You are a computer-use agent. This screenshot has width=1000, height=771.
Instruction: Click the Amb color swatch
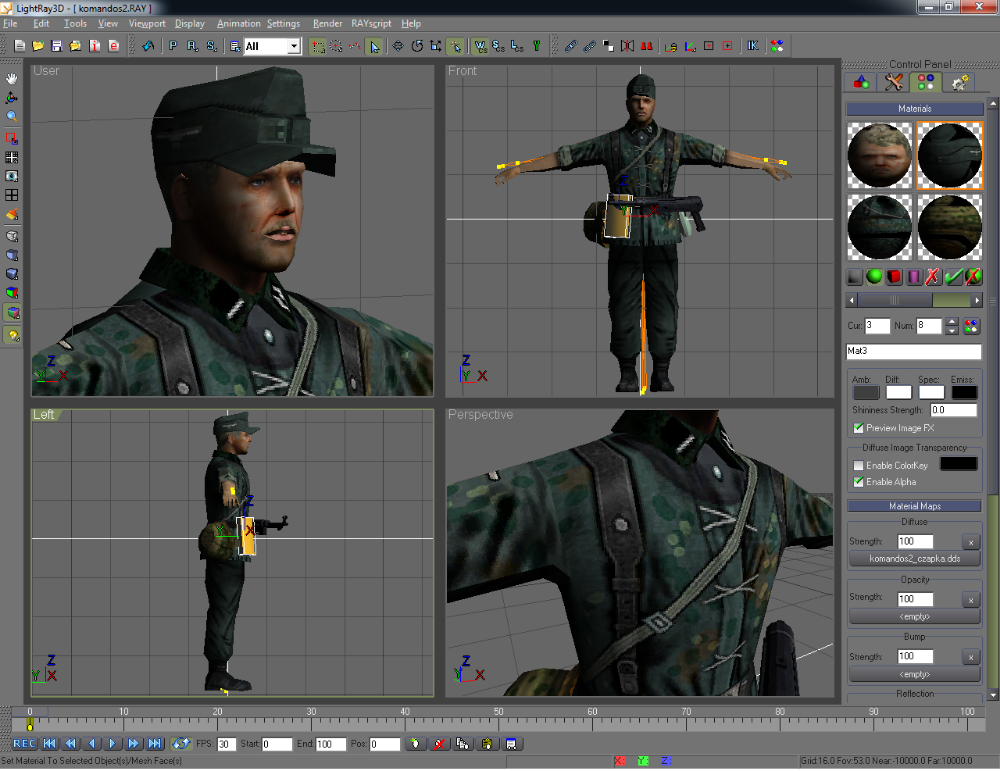point(866,392)
